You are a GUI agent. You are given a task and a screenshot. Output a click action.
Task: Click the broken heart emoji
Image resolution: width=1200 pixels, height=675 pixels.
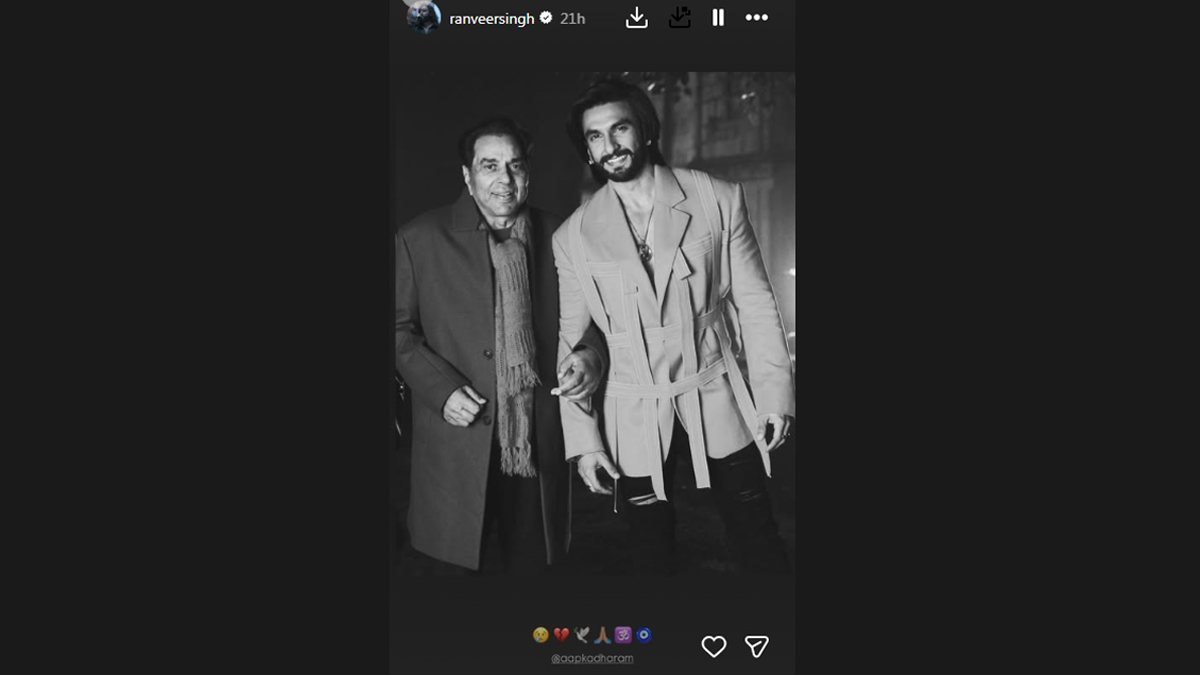click(561, 635)
